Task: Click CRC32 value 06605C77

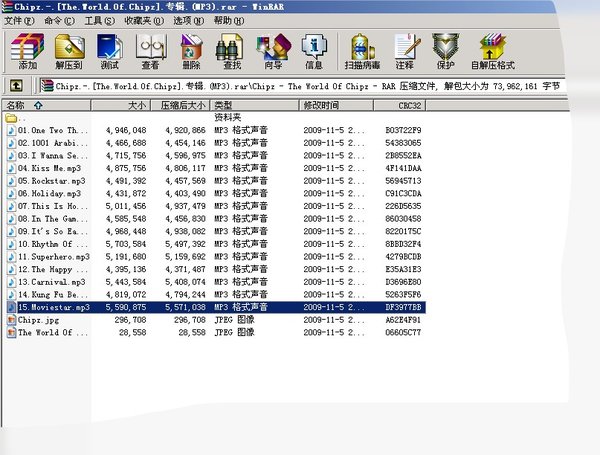Action: 403,333
